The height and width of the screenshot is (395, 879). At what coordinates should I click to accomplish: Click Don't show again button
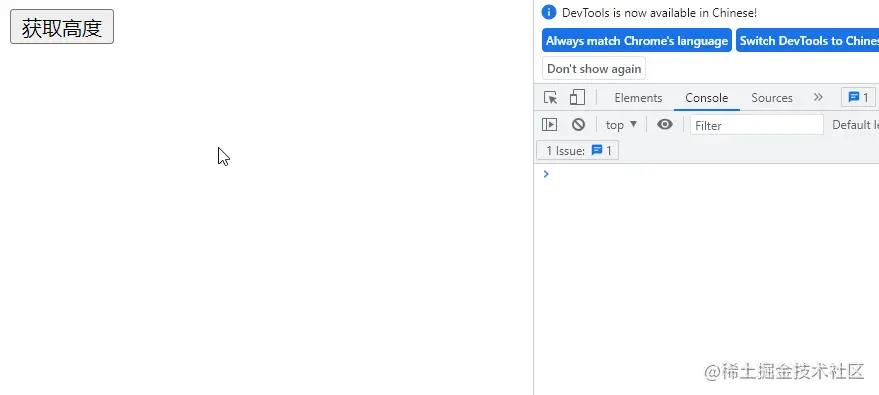point(594,68)
